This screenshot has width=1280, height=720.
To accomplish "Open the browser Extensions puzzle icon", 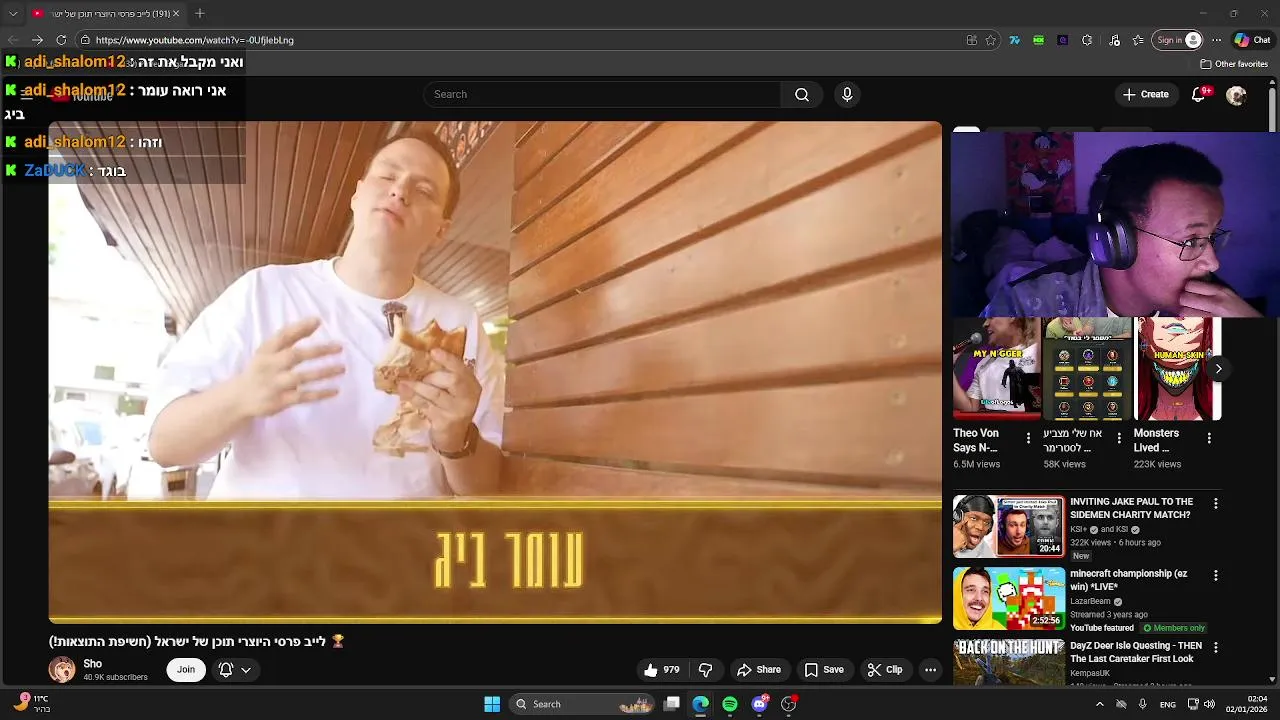I will [x=1087, y=40].
